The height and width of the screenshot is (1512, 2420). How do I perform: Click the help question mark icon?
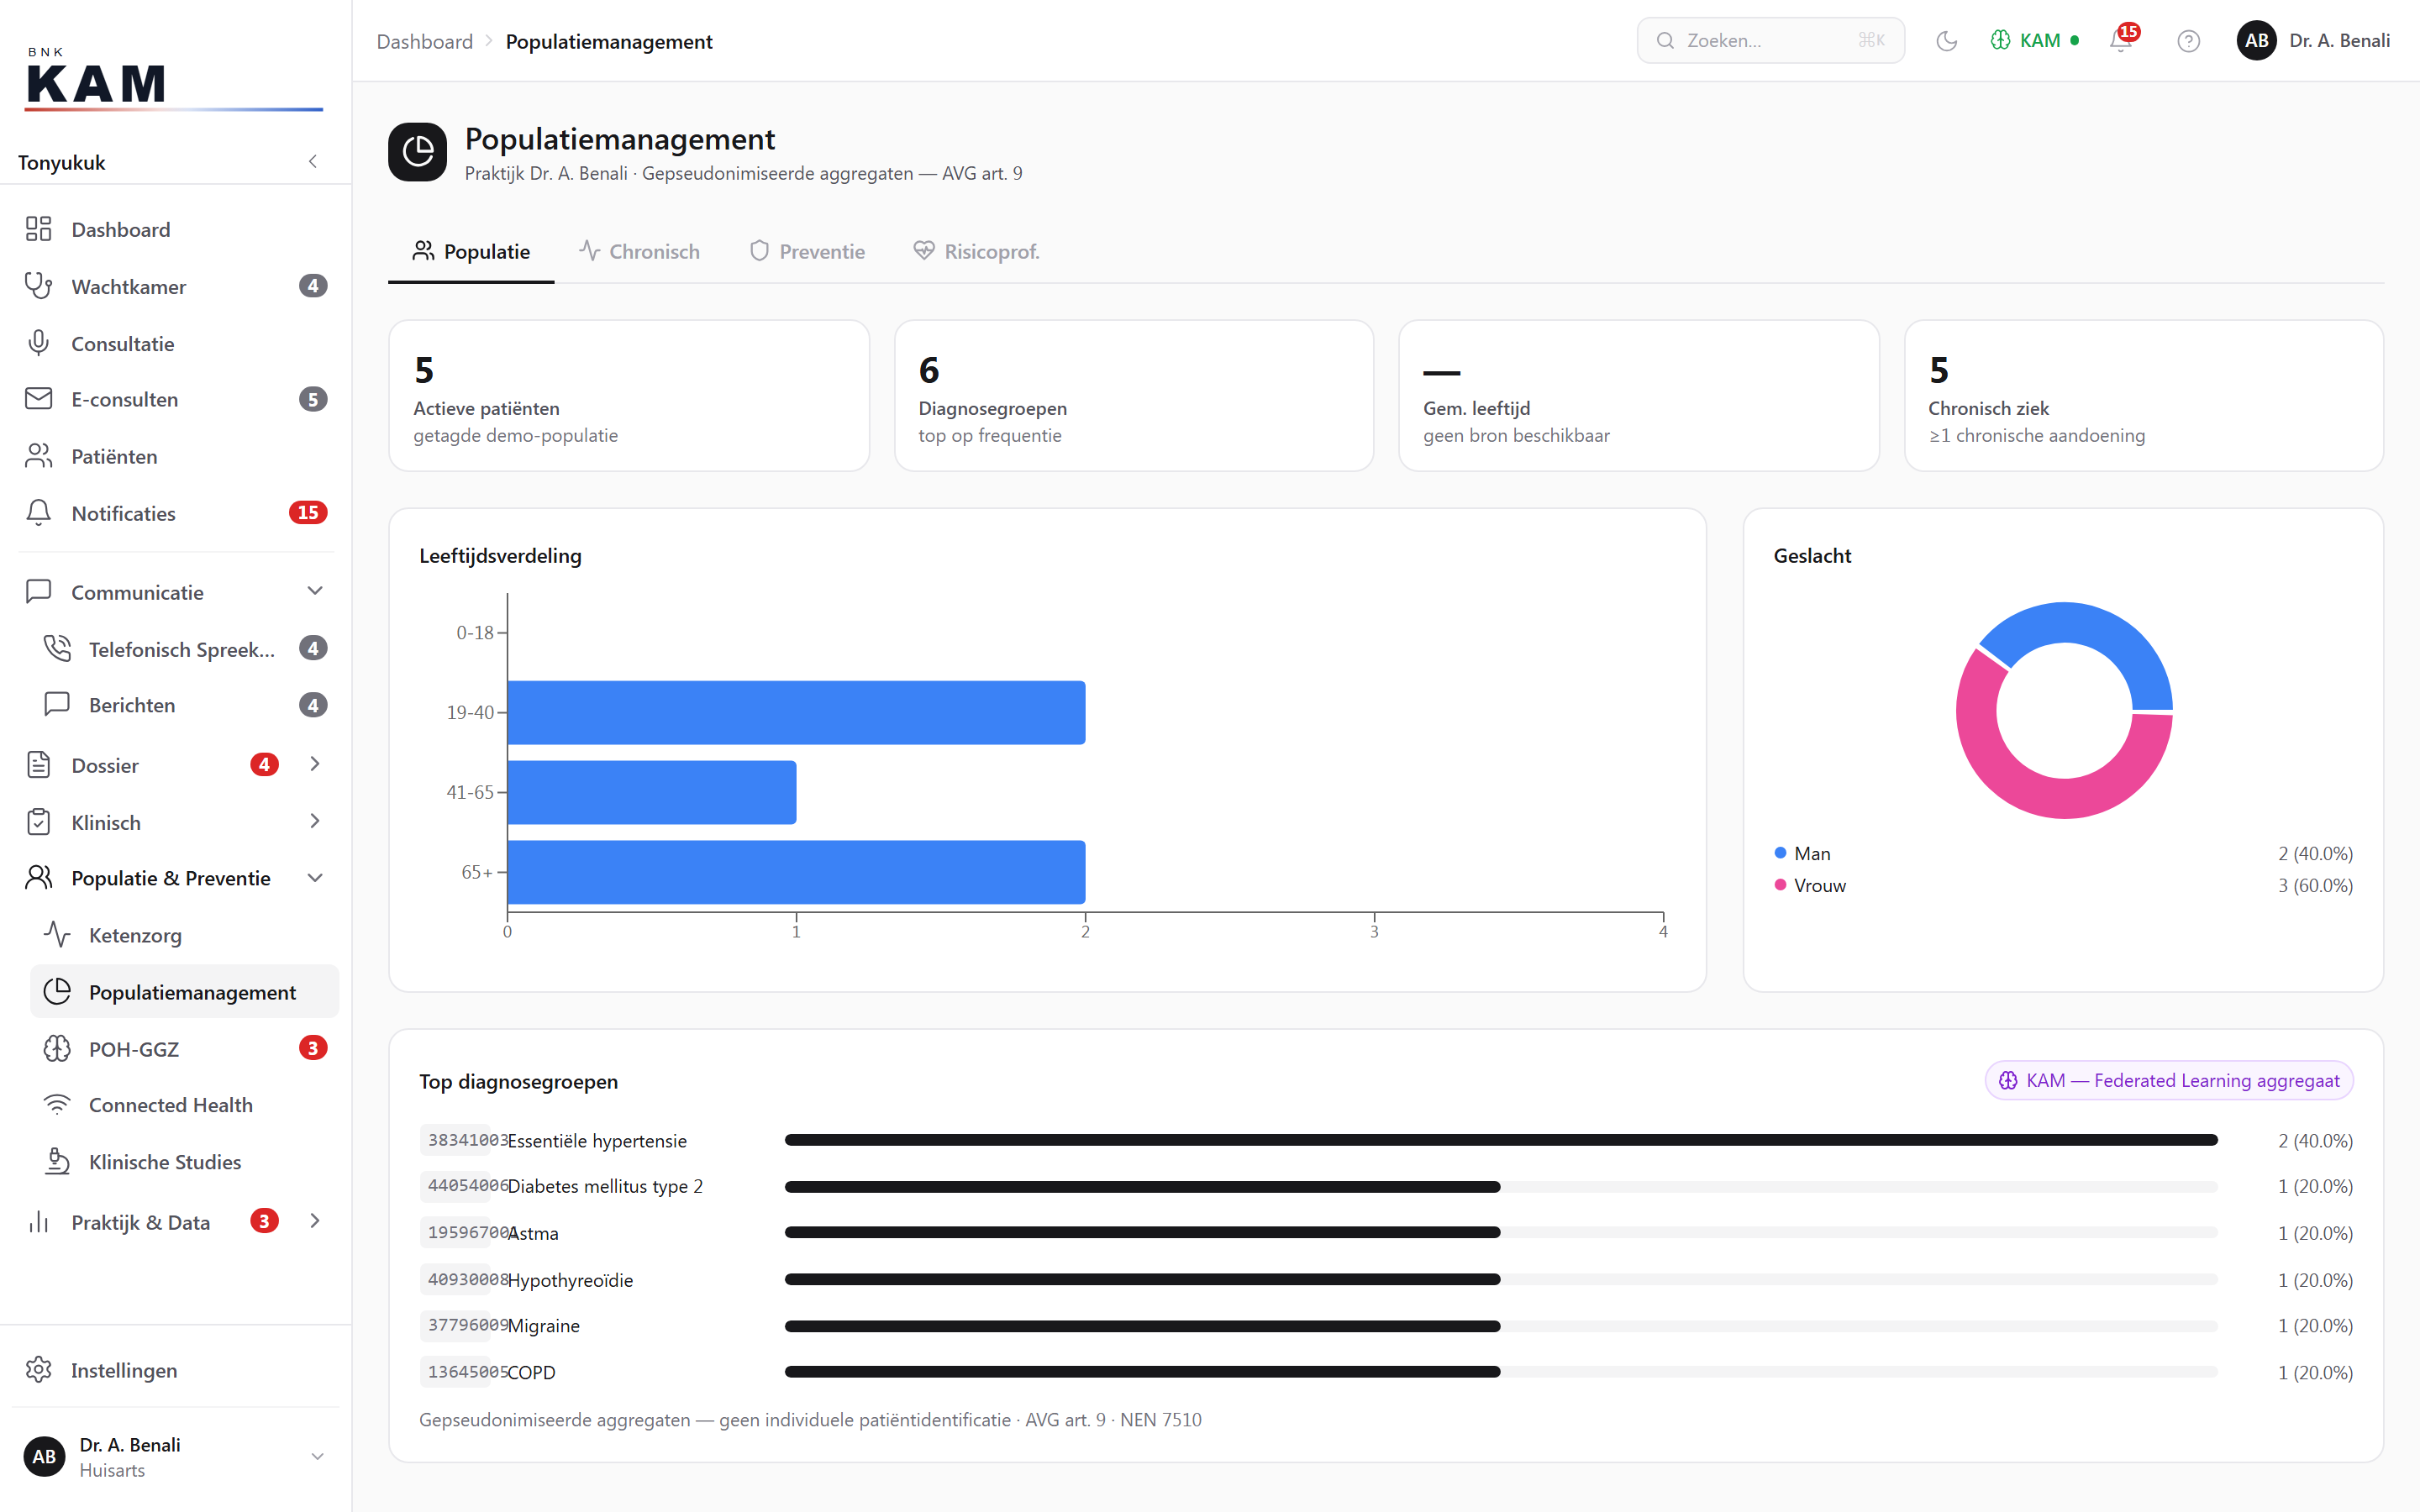pos(2188,41)
